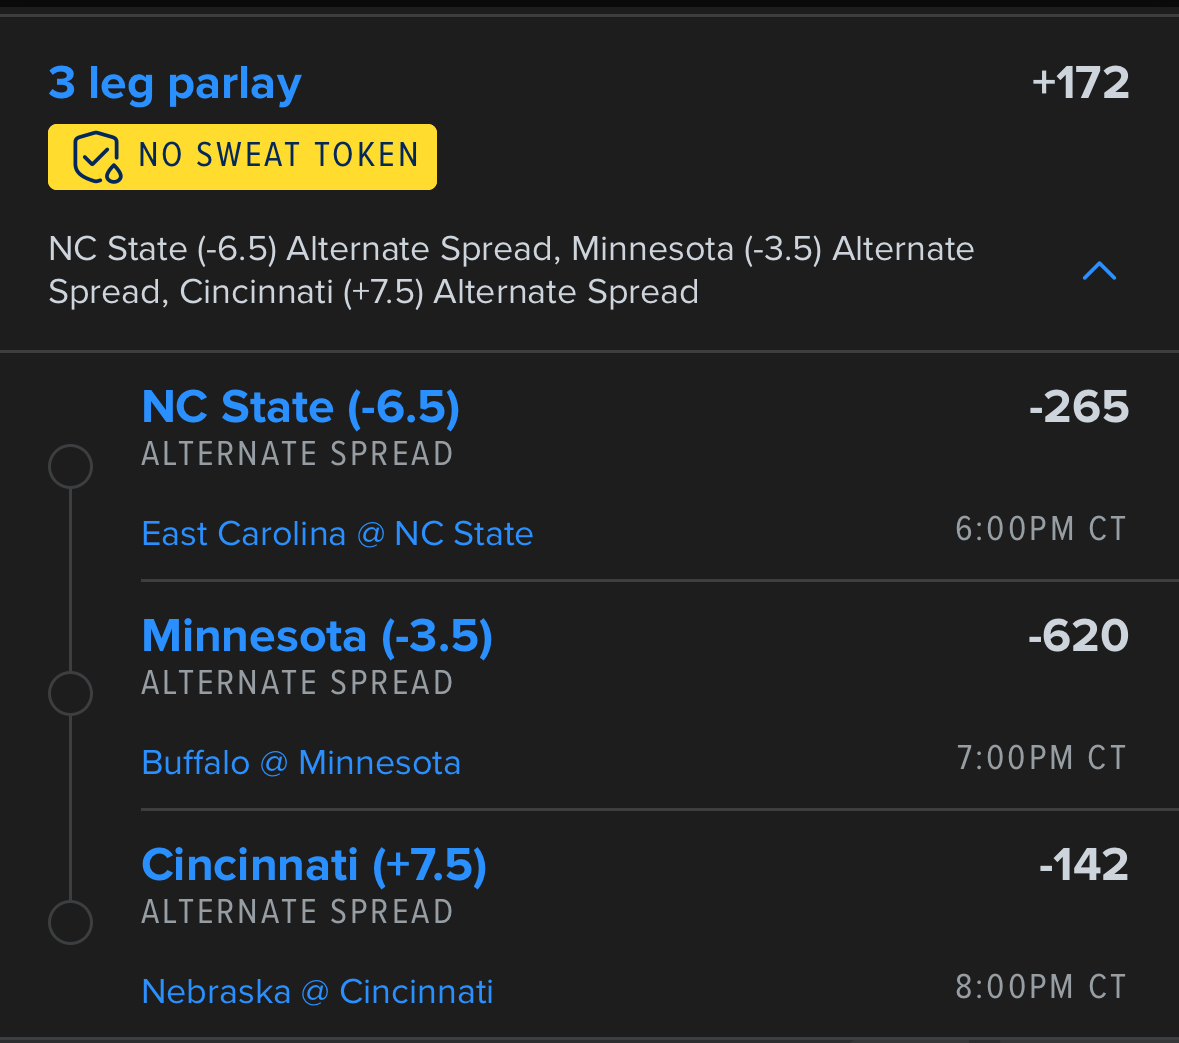Screen dimensions: 1179x1043
Task: Click the 8:00PM CT game time
Action: click(1040, 987)
